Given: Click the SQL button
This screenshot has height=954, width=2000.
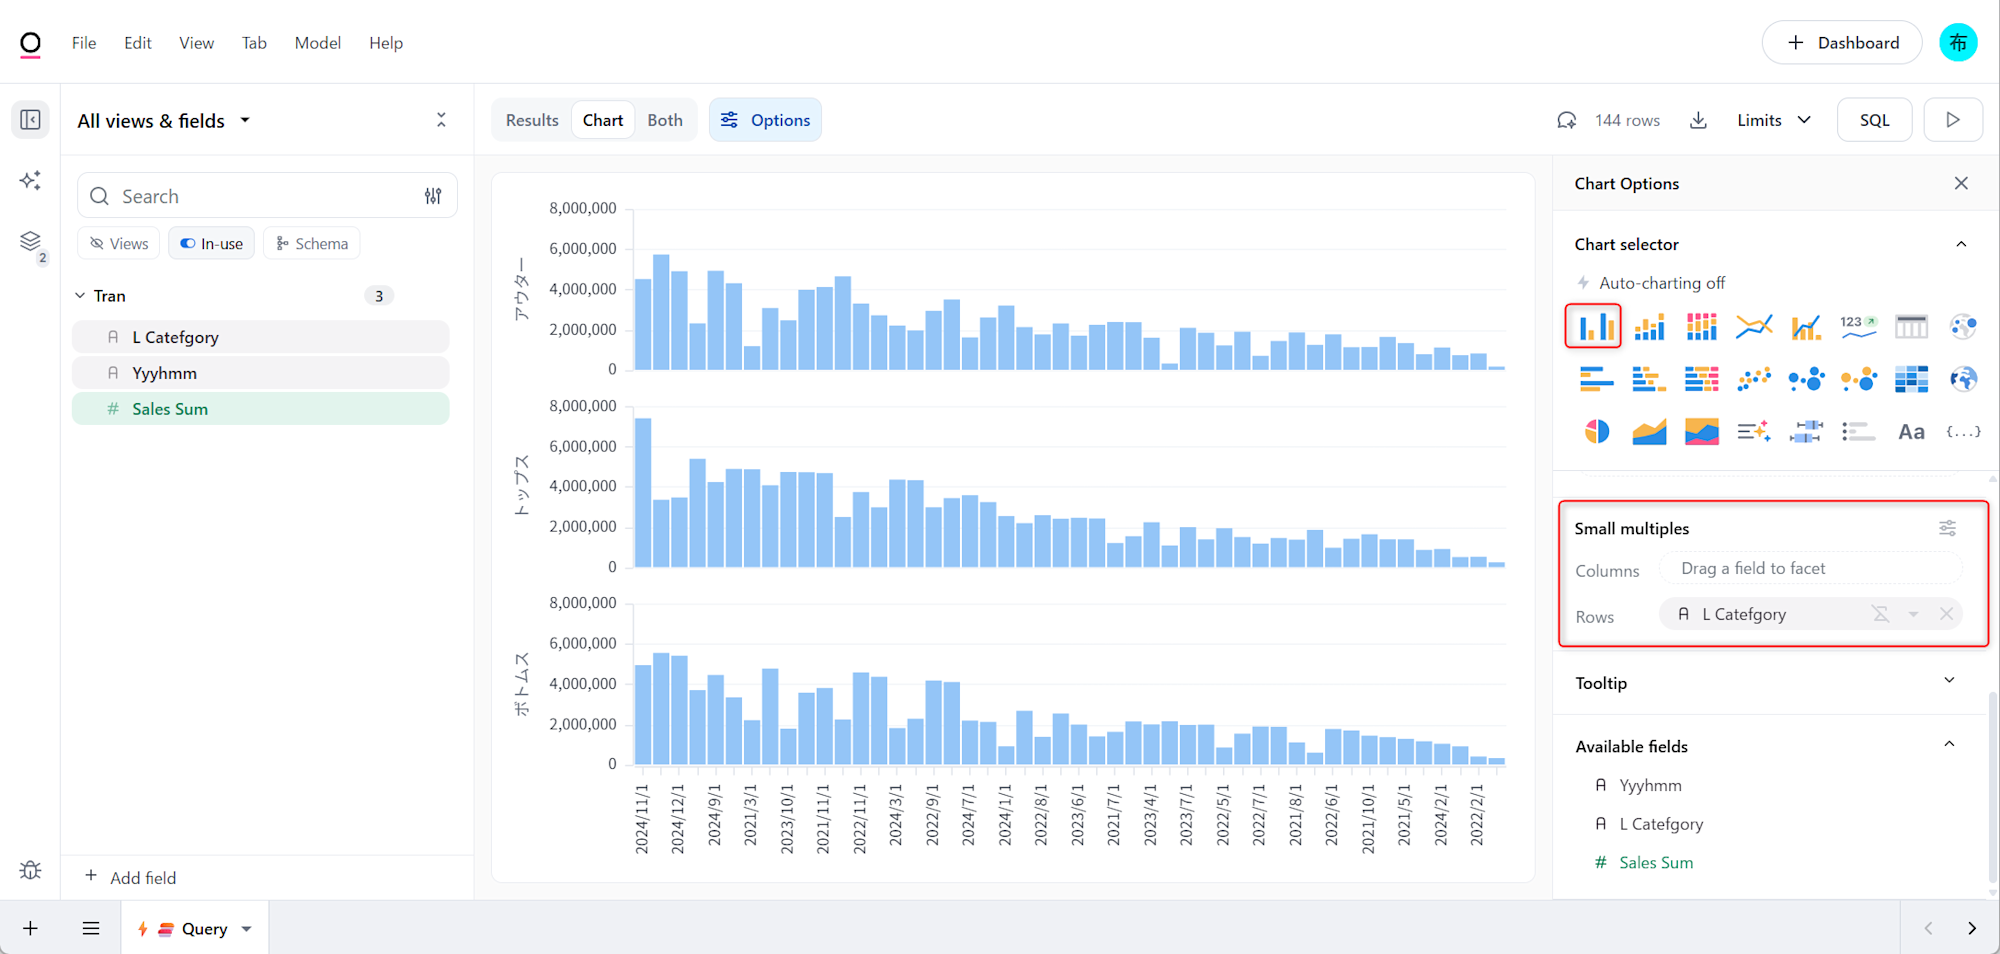Looking at the screenshot, I should (1874, 120).
